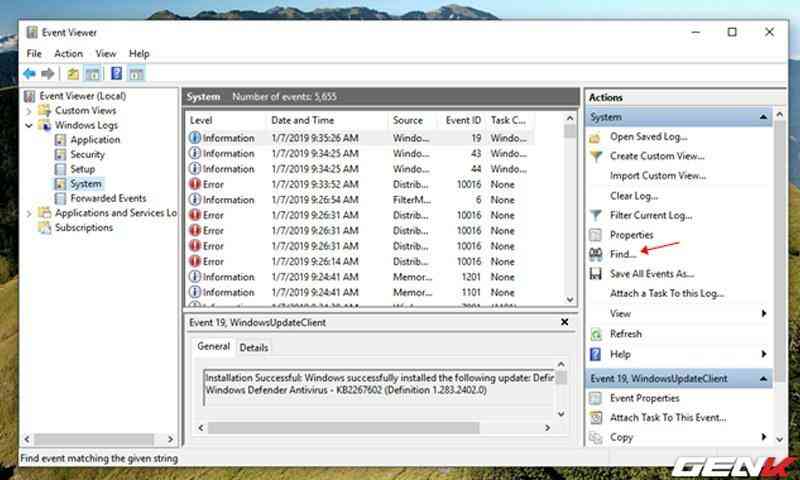Click Open Saved Log action
Viewport: 800px width, 480px height.
click(x=648, y=137)
